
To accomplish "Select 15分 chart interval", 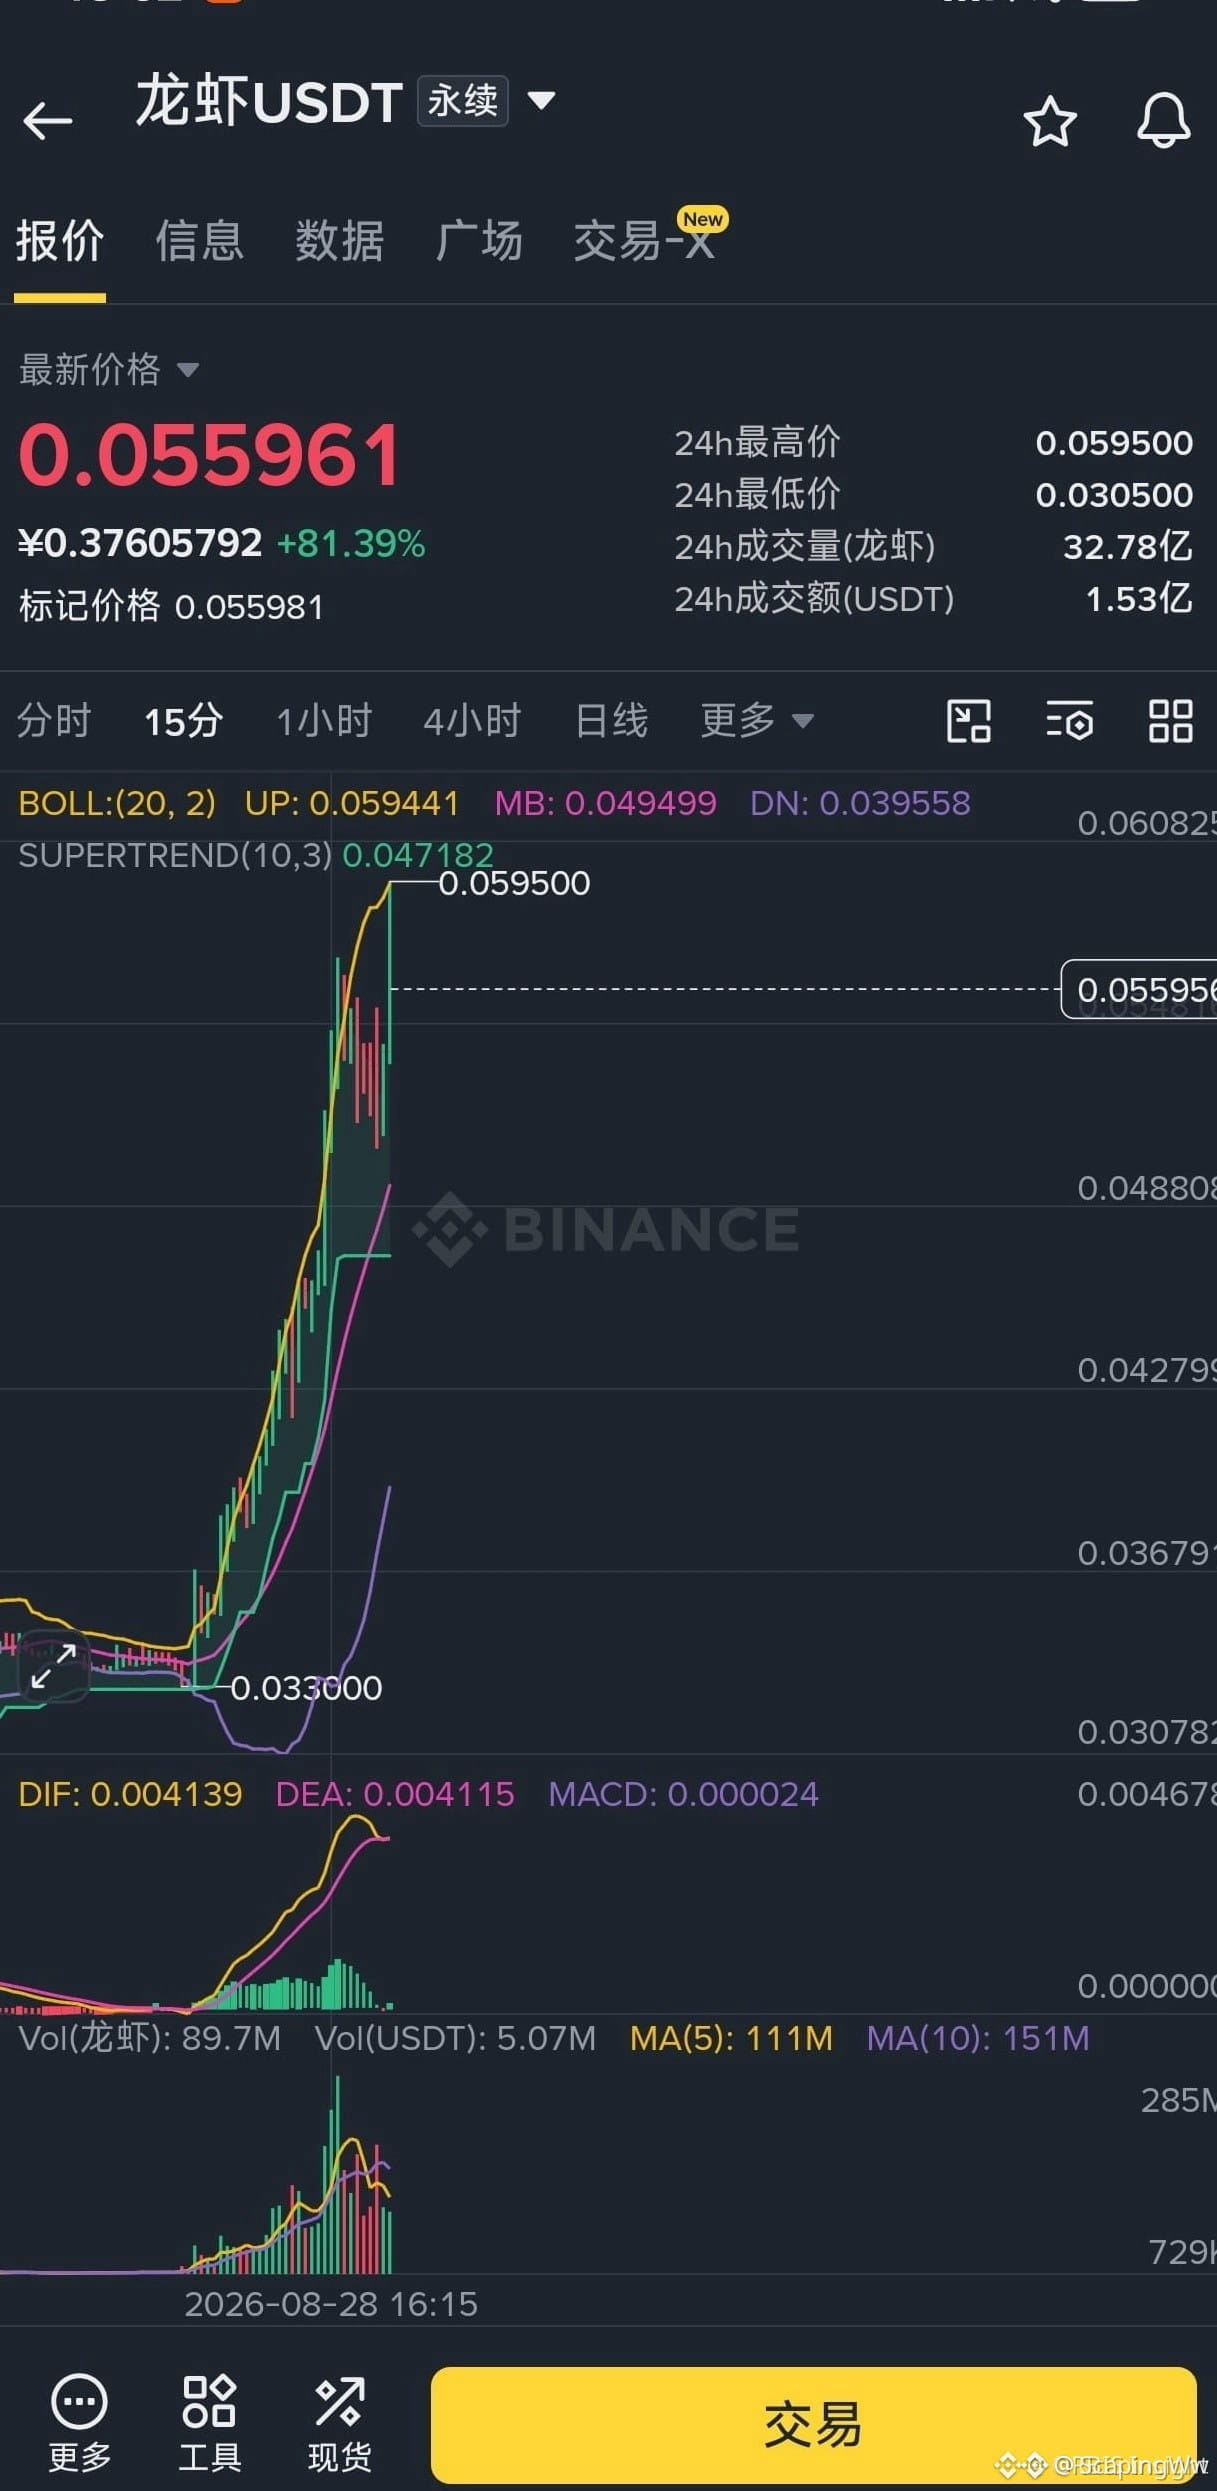I will click(x=183, y=721).
